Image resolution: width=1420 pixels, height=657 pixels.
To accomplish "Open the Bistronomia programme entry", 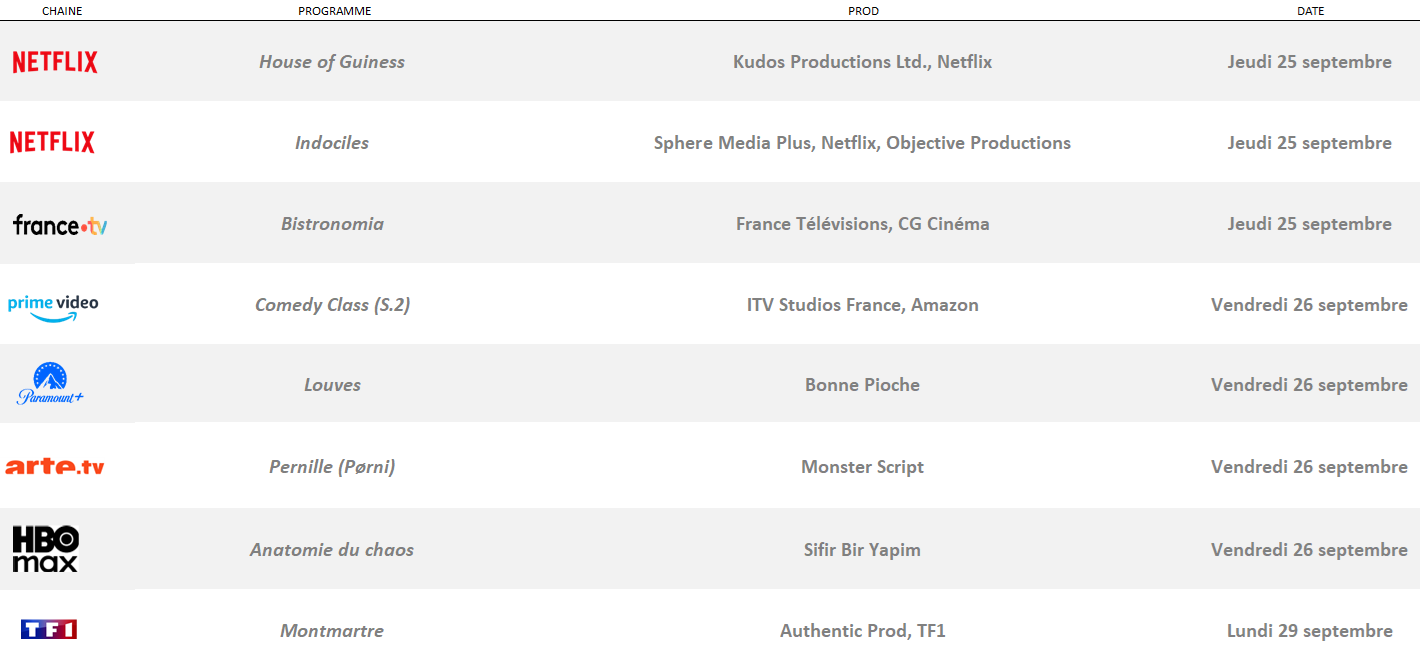I will (x=332, y=224).
